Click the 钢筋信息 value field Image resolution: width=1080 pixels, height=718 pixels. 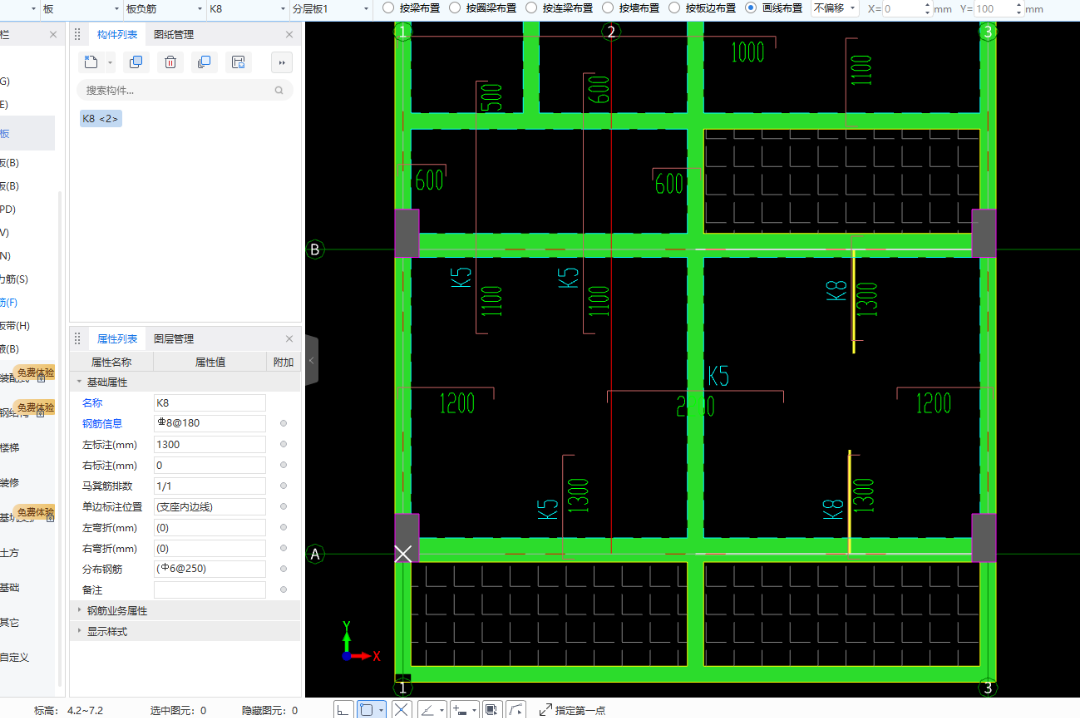209,423
